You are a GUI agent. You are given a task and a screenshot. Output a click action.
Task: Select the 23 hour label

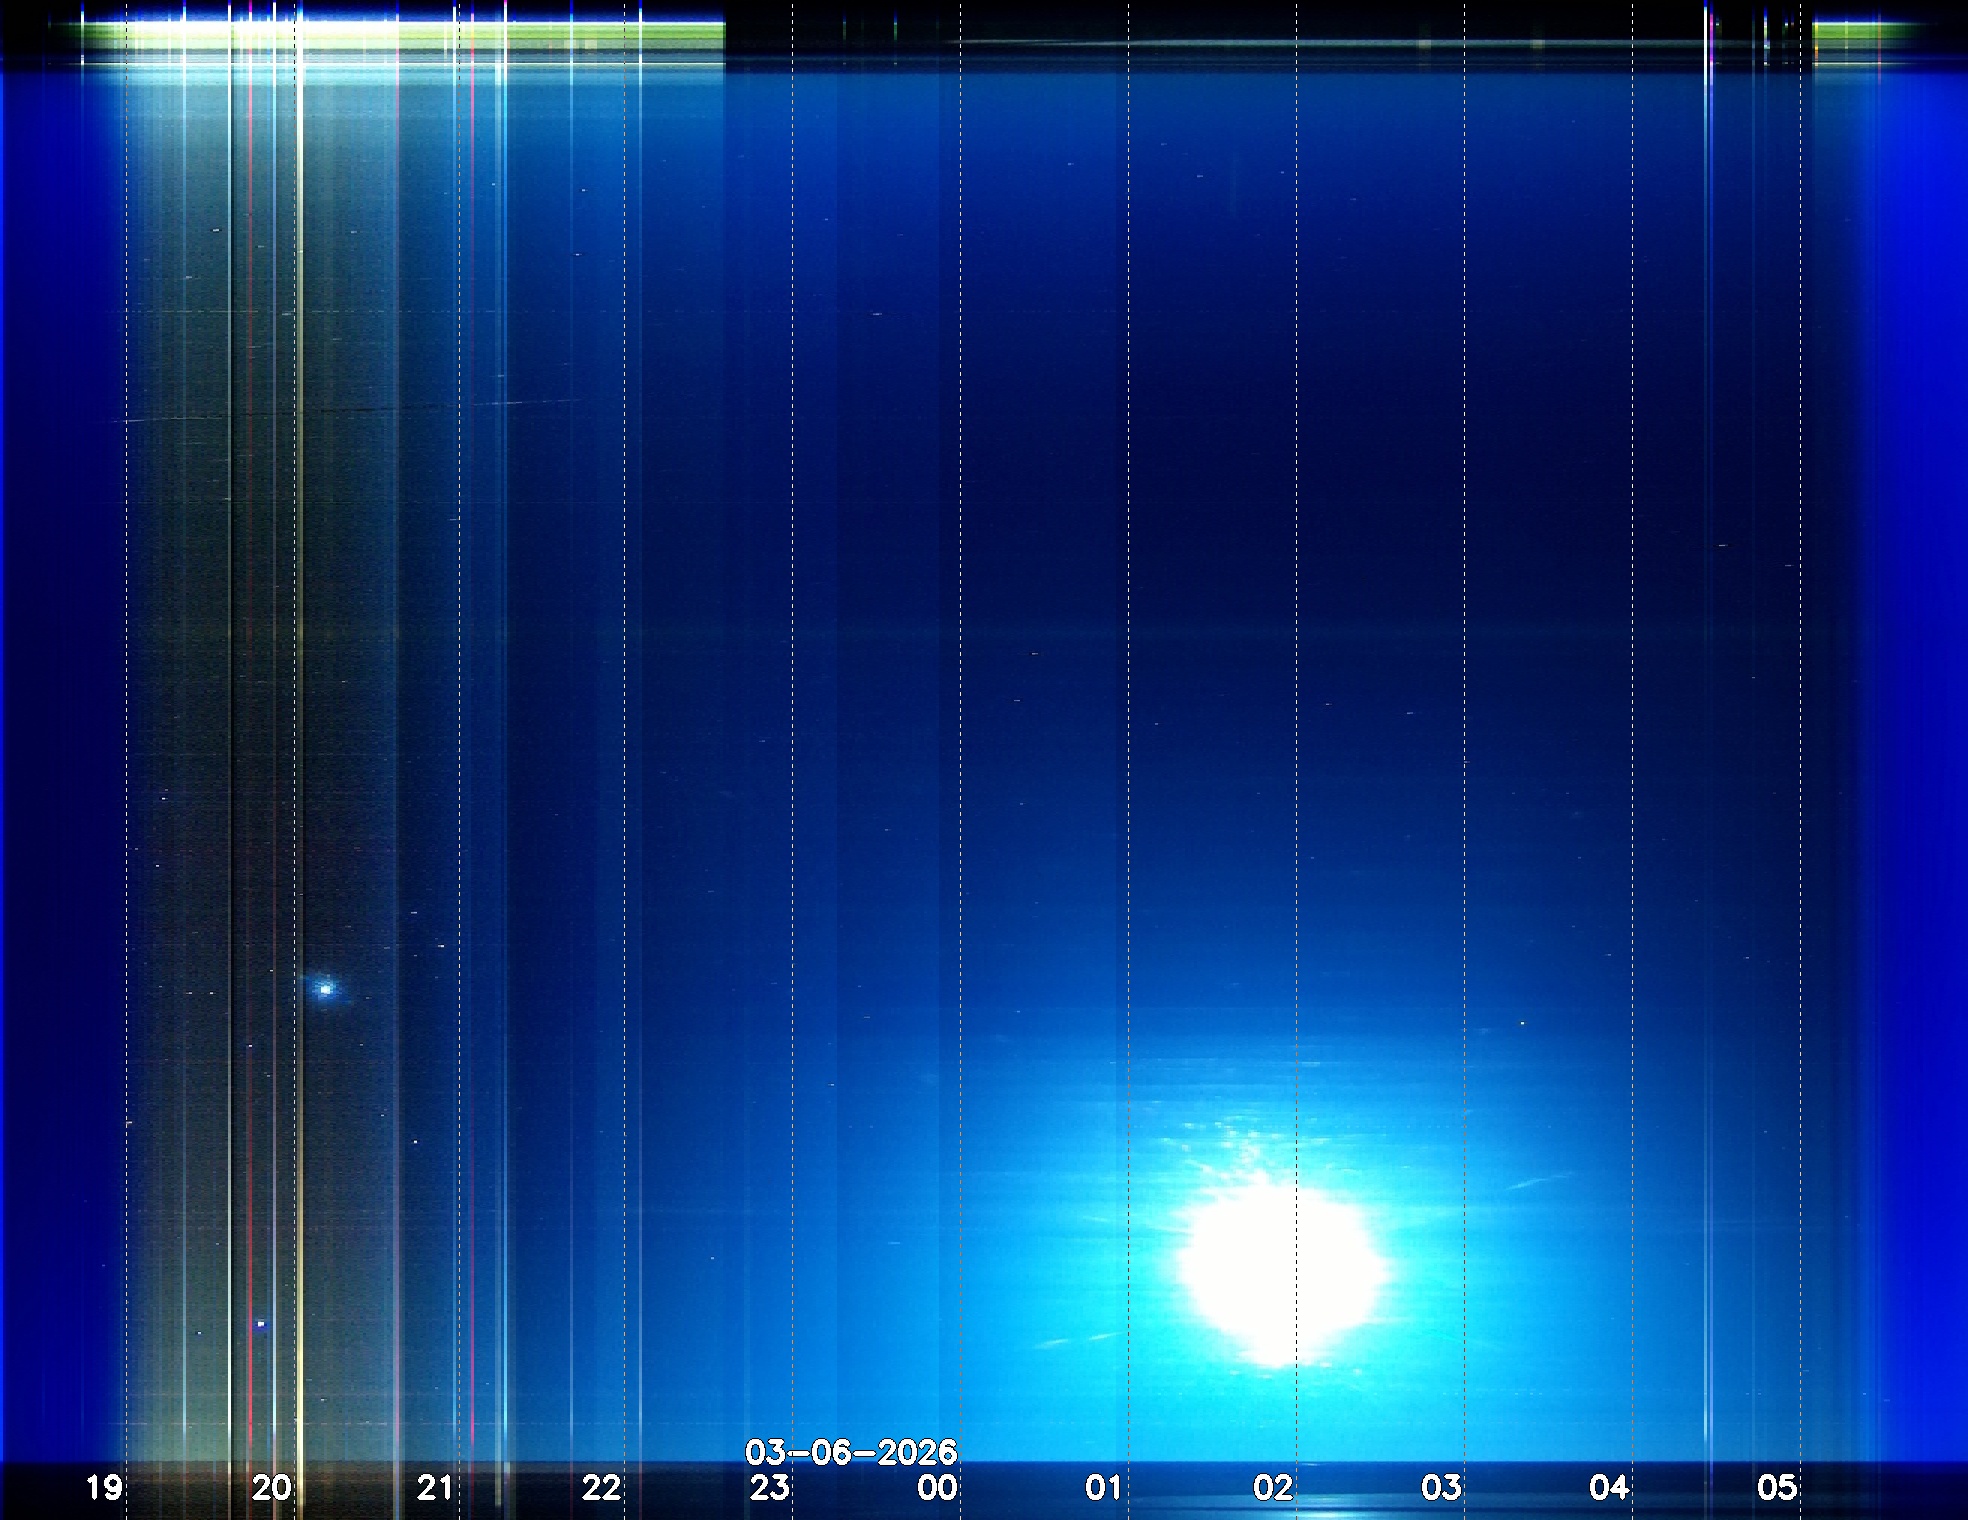click(769, 1488)
